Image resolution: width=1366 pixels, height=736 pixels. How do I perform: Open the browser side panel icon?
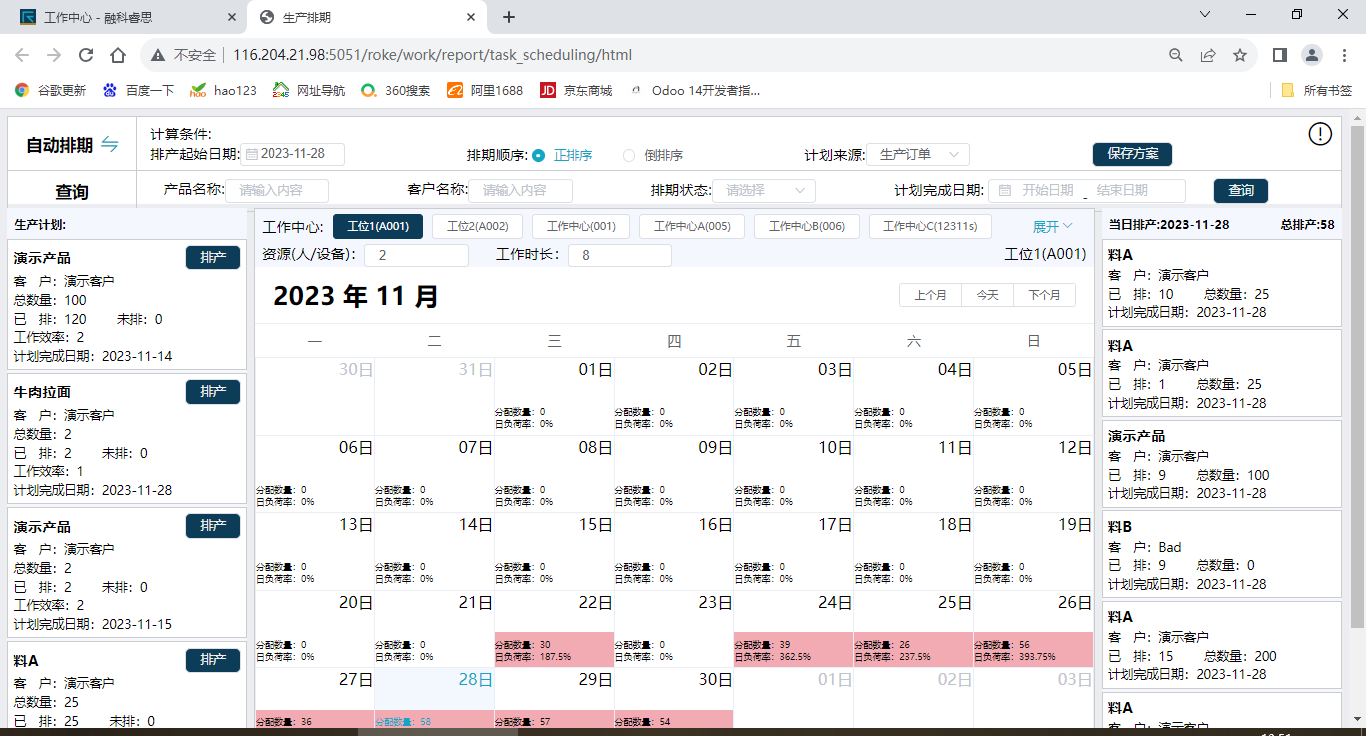coord(1279,56)
